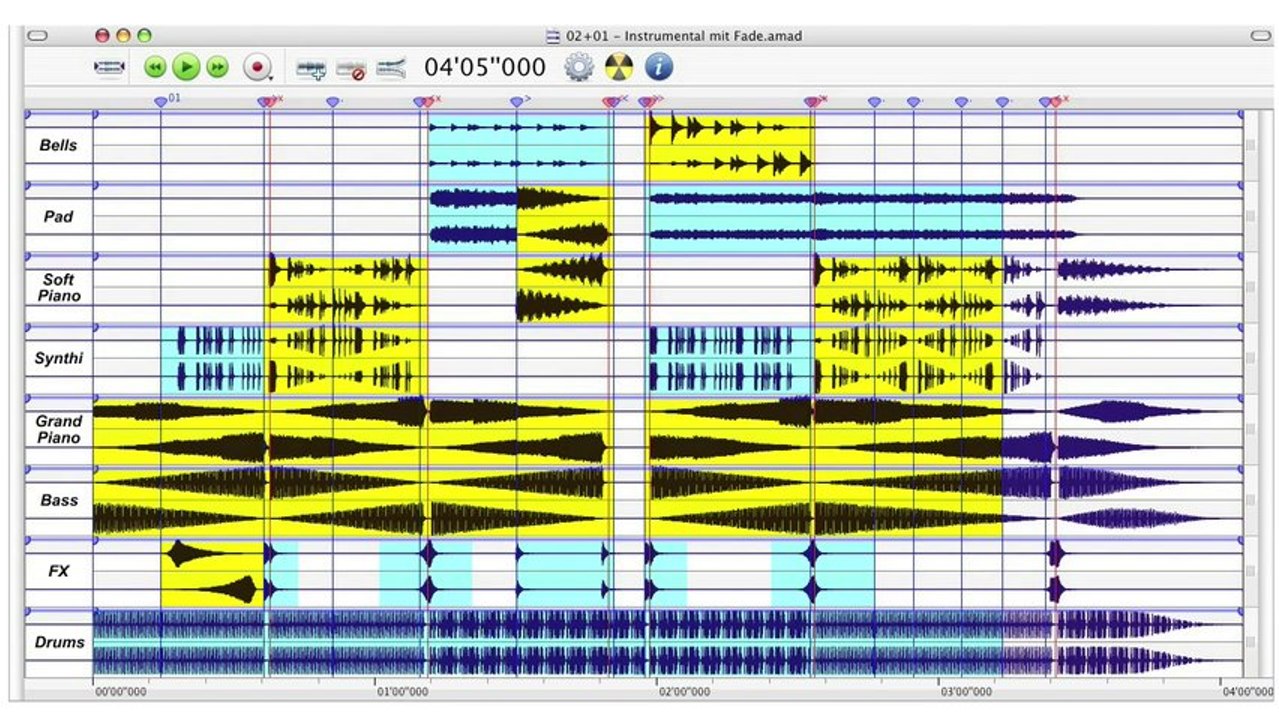Select the Bass track label
Viewport: 1279px width, 720px height.
point(58,500)
